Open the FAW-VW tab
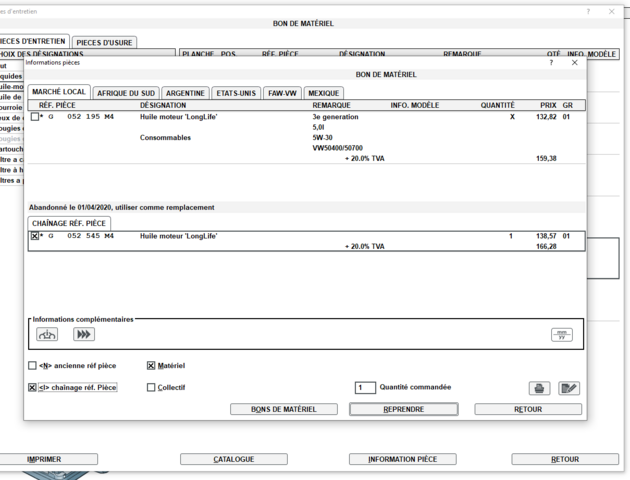Screen dimensions: 630x480 282,93
